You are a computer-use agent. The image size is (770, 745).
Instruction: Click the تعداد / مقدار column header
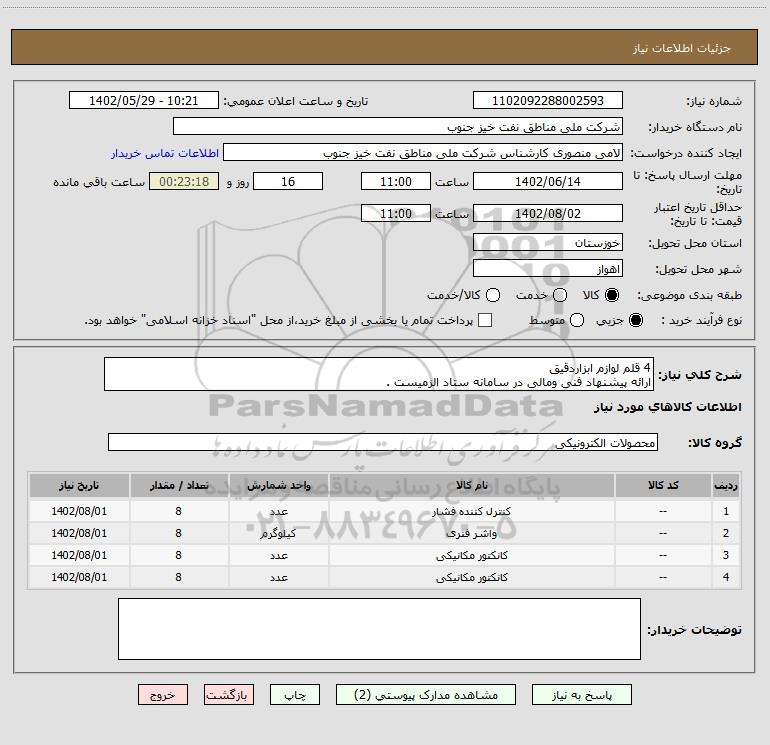tap(179, 485)
